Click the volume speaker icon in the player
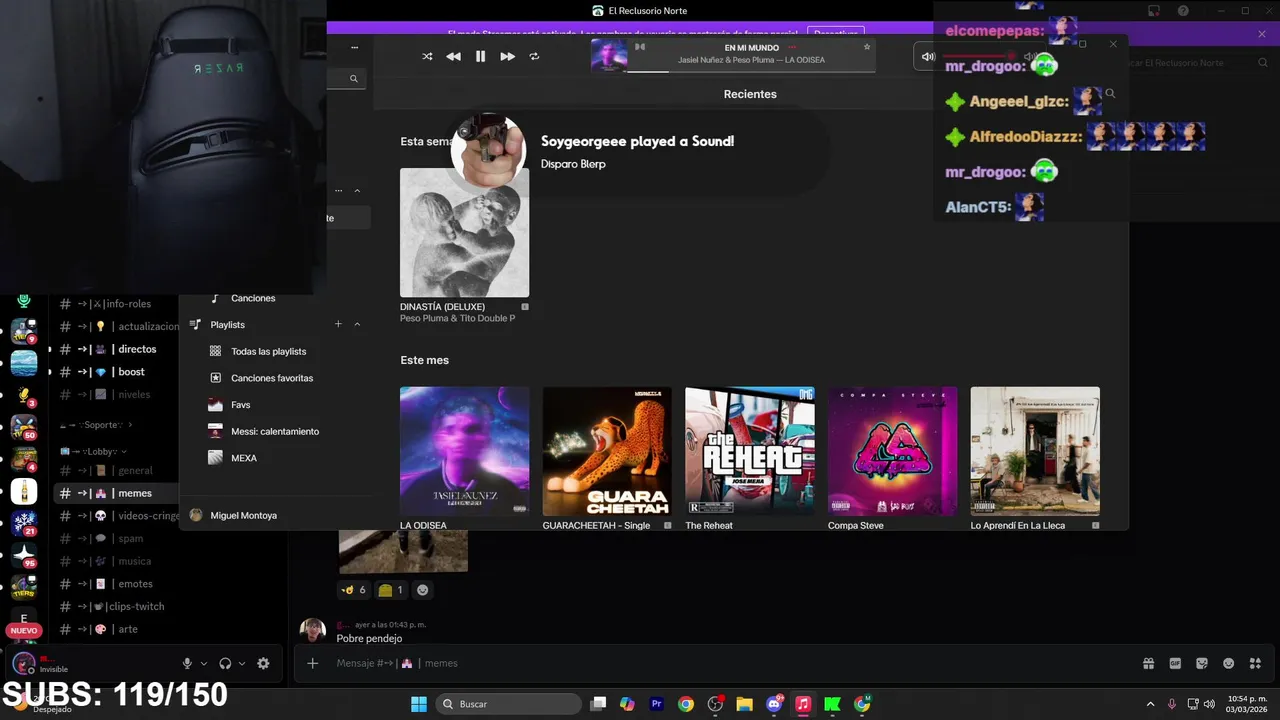 point(928,56)
